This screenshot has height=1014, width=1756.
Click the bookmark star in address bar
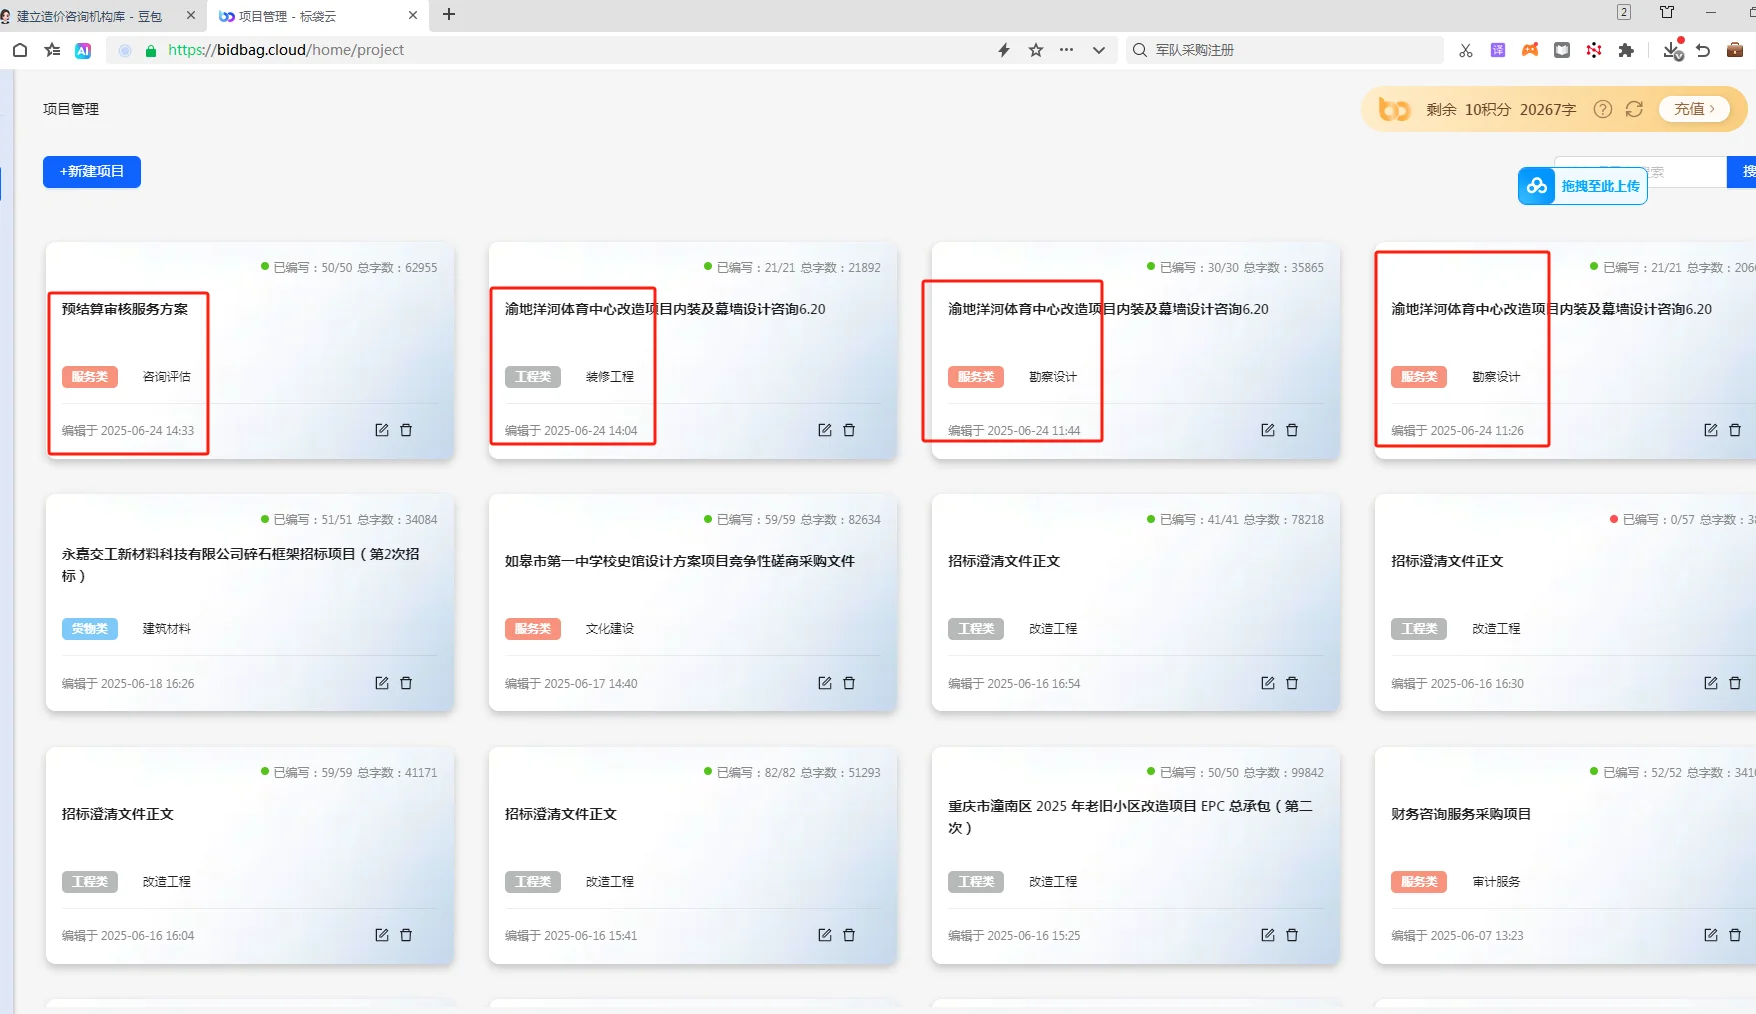tap(1035, 50)
